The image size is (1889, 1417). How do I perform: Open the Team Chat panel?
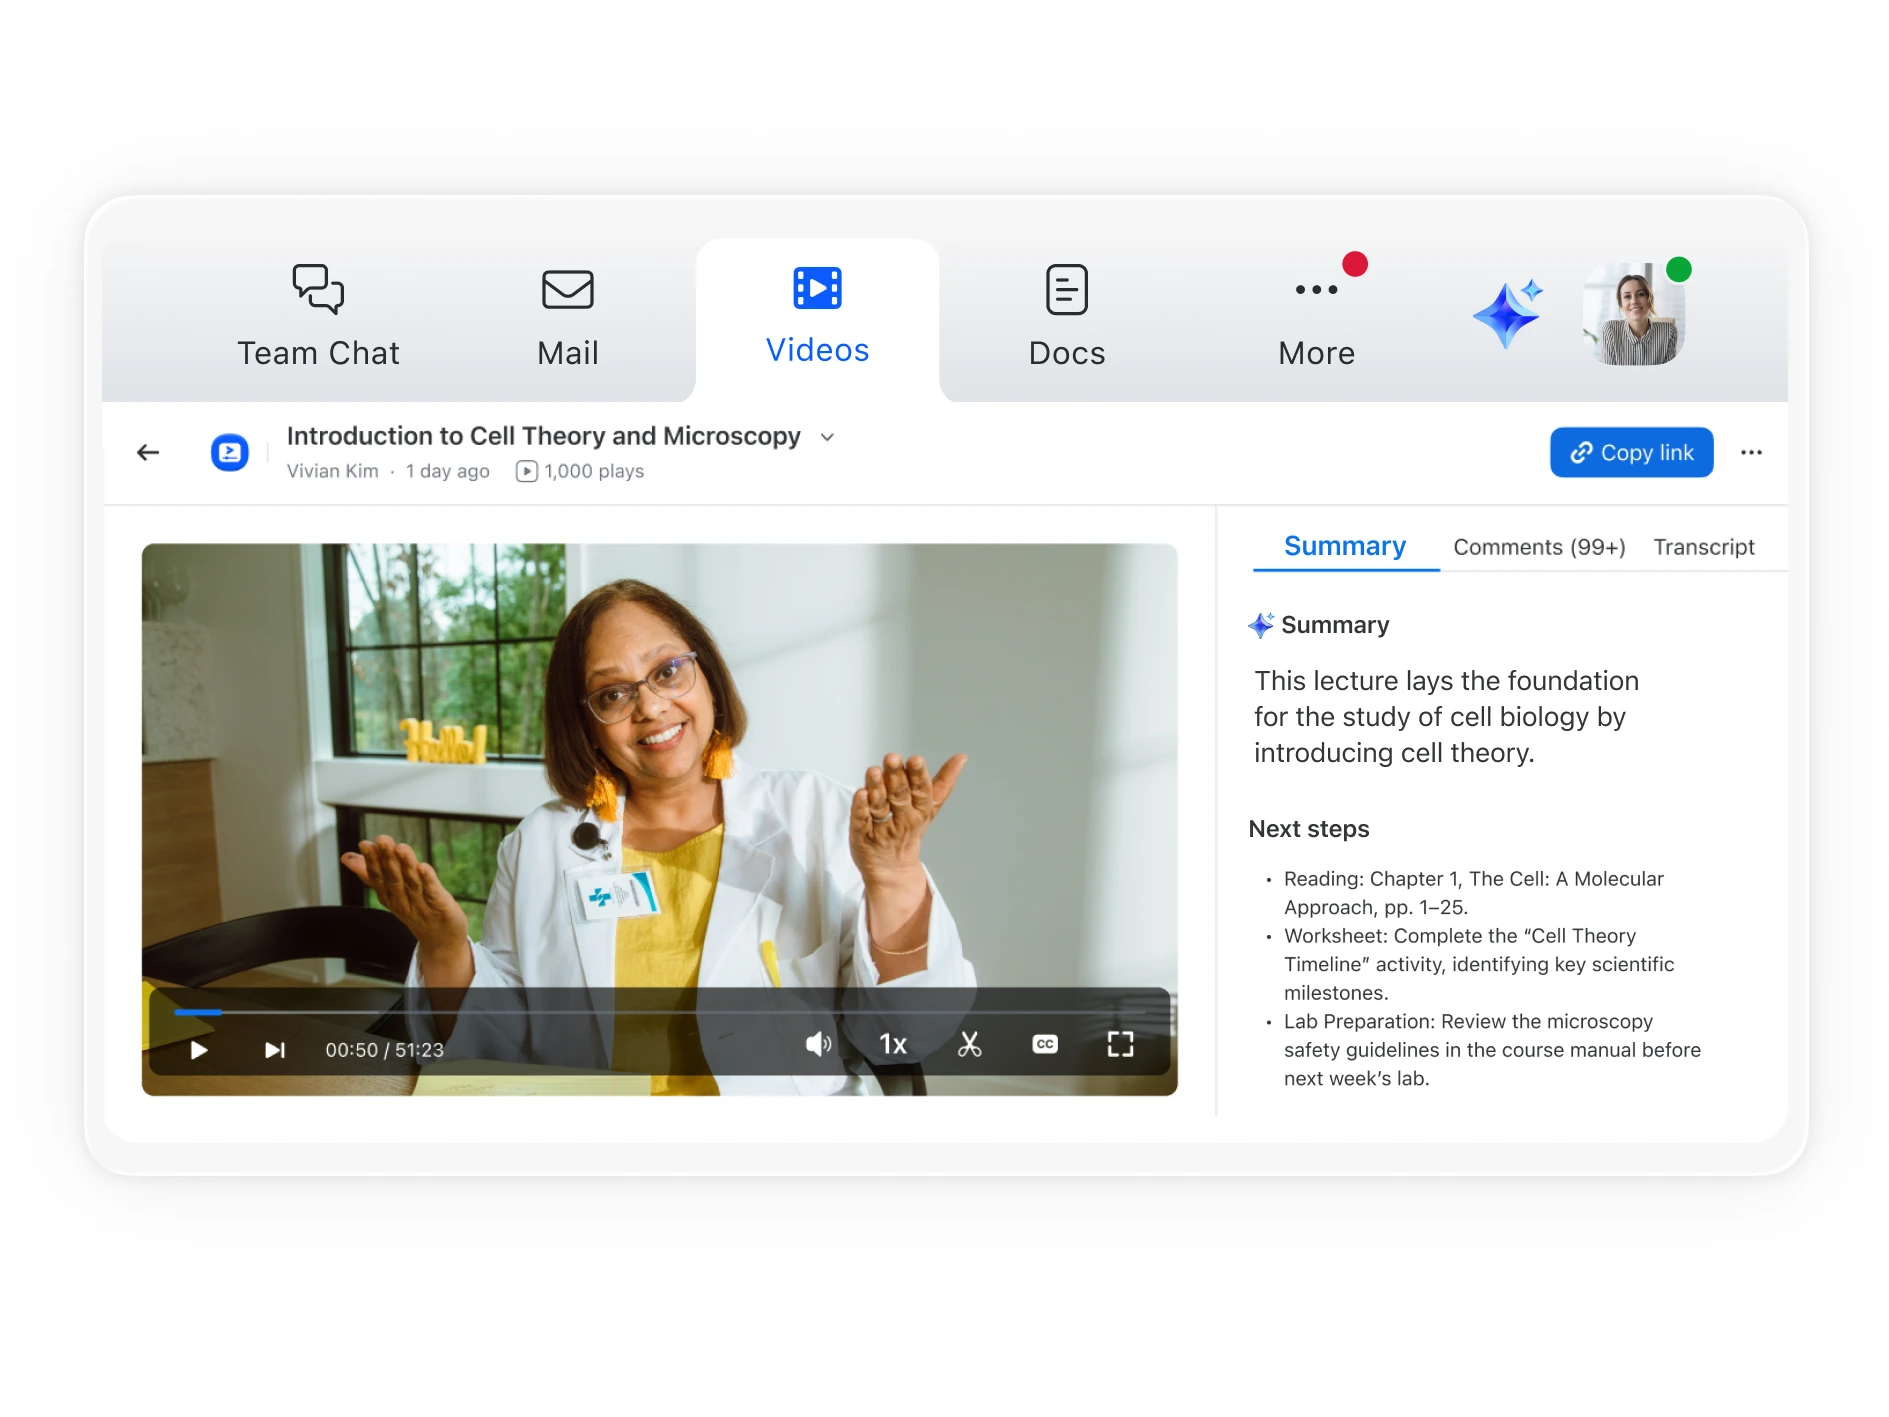(317, 315)
